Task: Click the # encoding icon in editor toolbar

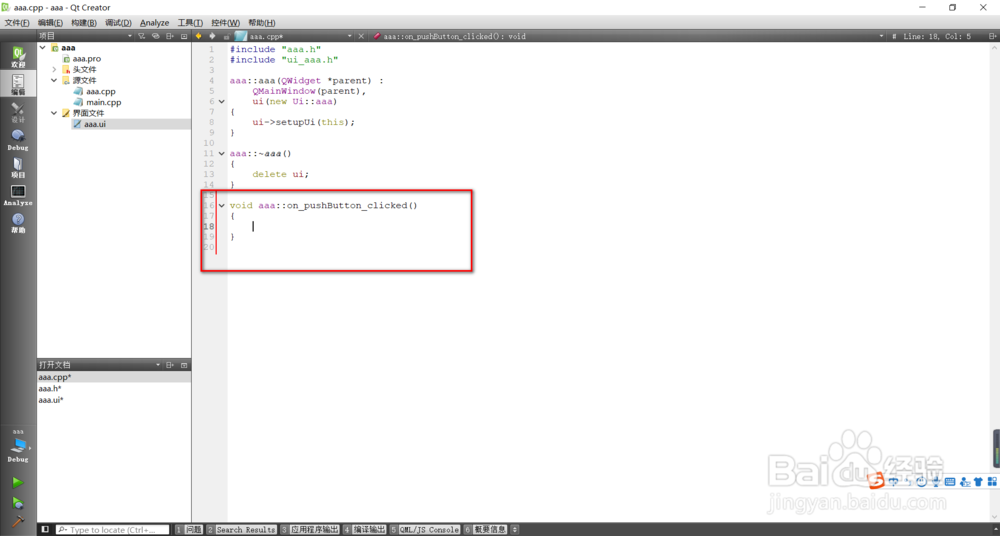Action: [x=894, y=36]
